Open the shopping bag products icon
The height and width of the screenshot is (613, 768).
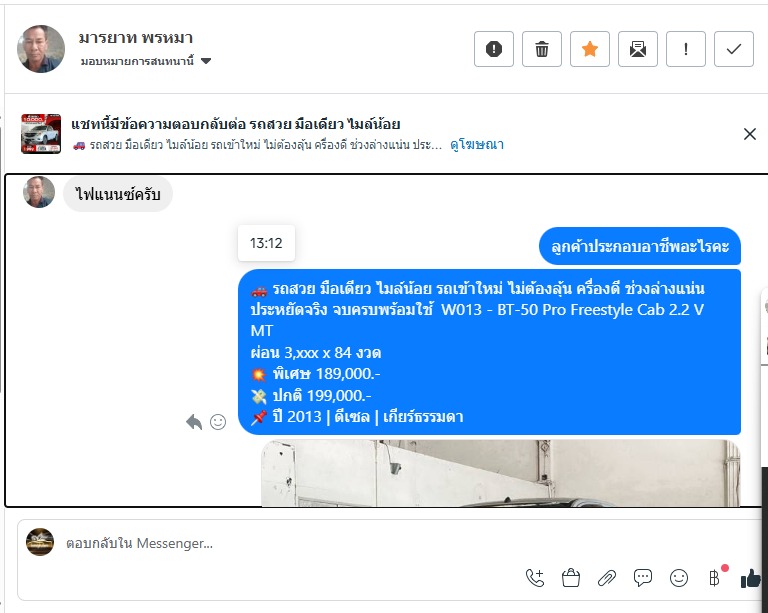click(571, 578)
